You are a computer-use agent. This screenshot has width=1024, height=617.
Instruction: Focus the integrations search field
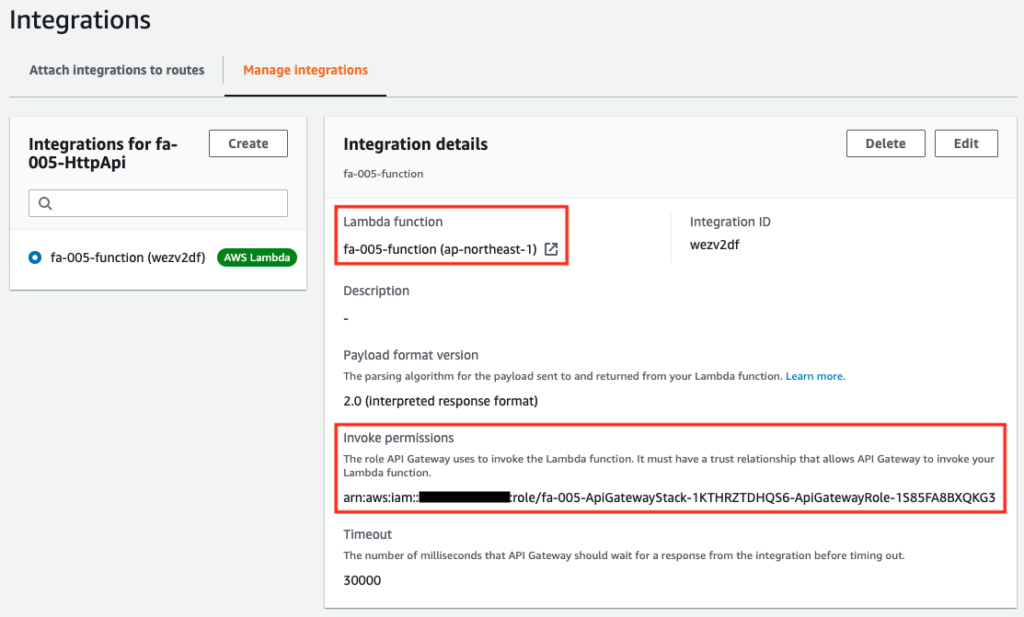[x=158, y=203]
